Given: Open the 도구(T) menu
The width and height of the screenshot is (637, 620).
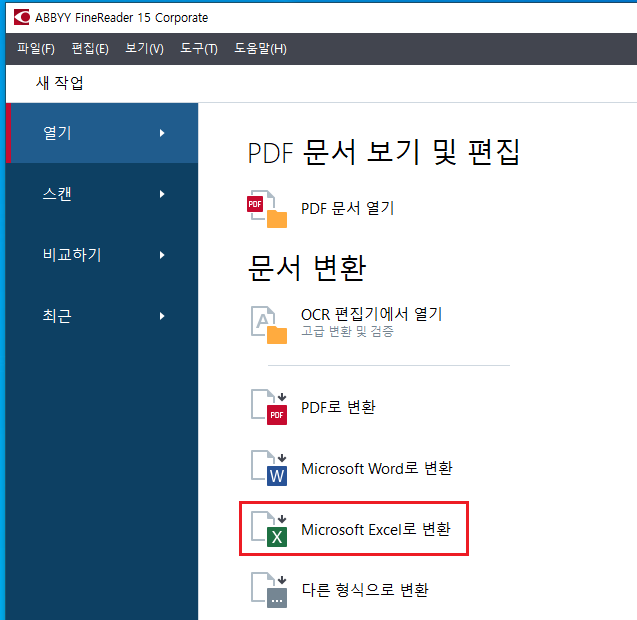Looking at the screenshot, I should [x=199, y=49].
